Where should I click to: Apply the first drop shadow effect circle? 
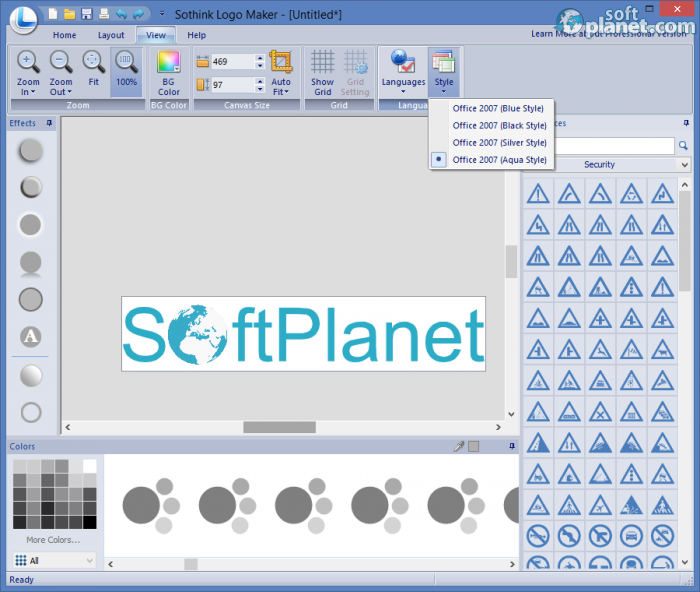[30, 150]
